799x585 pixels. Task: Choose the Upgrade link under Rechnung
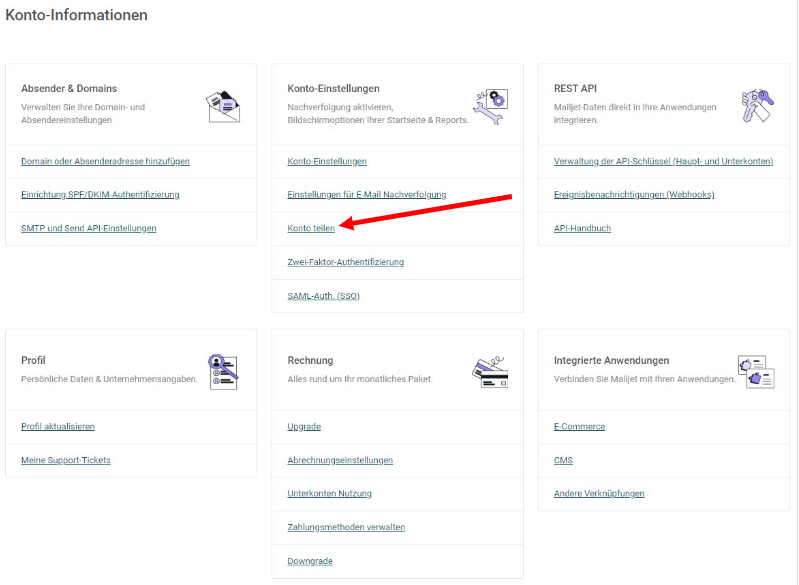point(304,427)
